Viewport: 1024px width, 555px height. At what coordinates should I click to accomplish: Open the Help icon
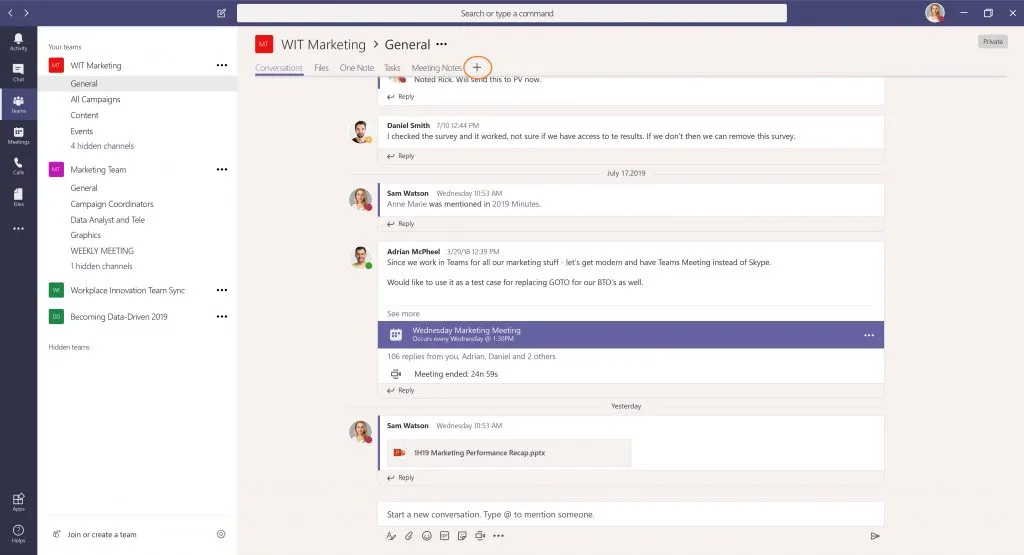pos(18,533)
